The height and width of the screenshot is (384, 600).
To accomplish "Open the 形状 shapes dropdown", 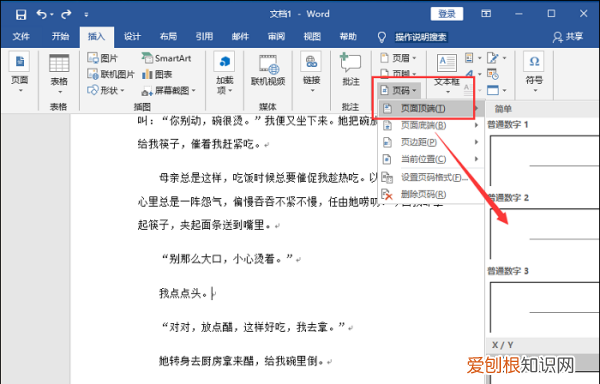I will pos(106,90).
